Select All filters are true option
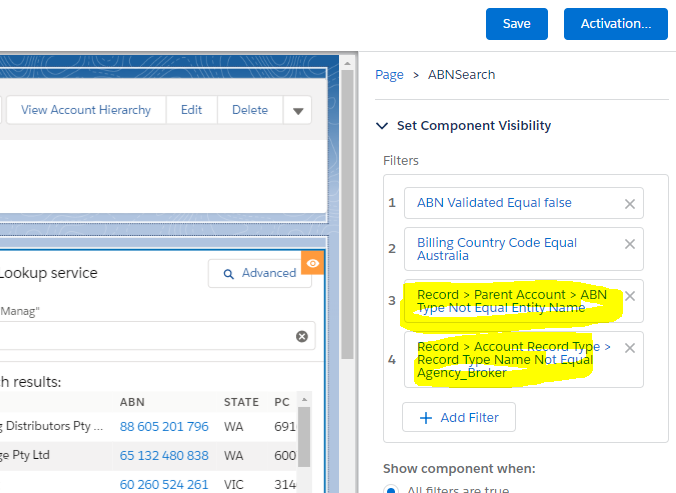The height and width of the screenshot is (493, 676). [391, 490]
